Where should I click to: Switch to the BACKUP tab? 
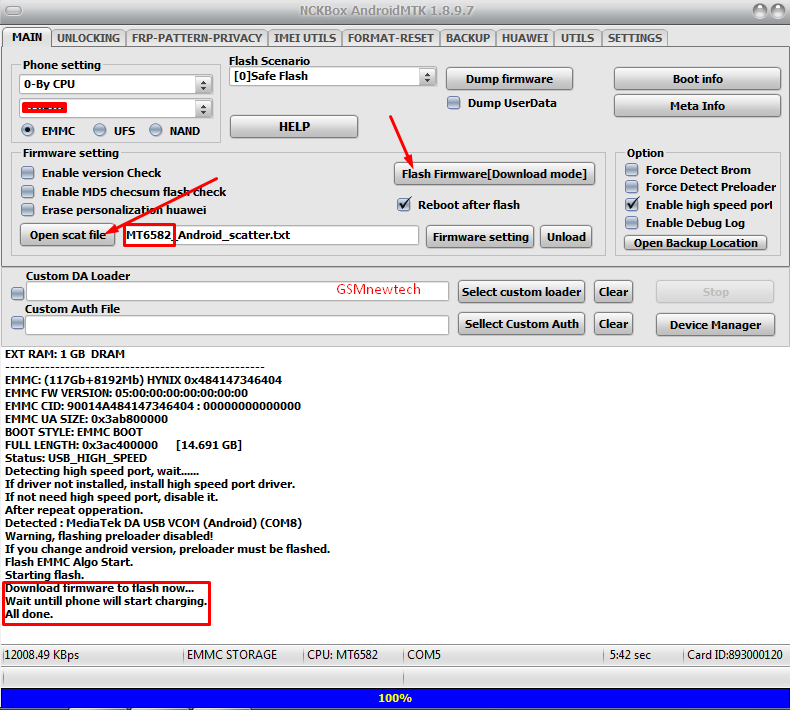[x=468, y=38]
